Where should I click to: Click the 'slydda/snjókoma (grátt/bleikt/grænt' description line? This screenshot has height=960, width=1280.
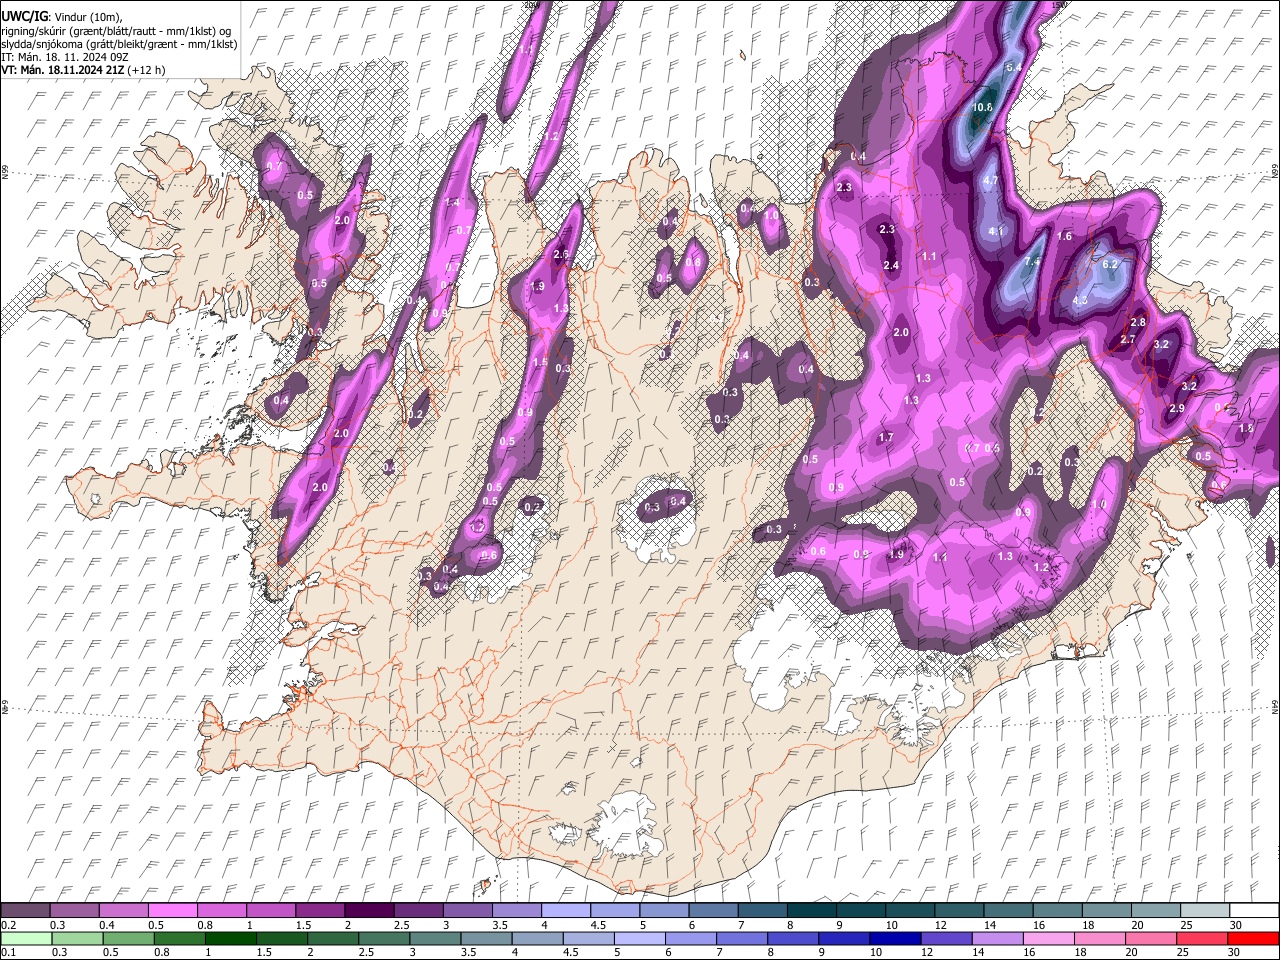120,44
